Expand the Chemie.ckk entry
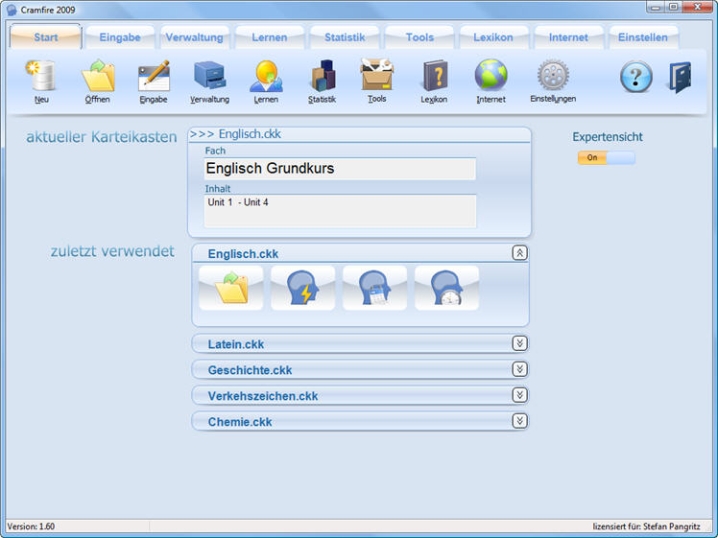Screen dimensions: 718x538 tap(519, 421)
